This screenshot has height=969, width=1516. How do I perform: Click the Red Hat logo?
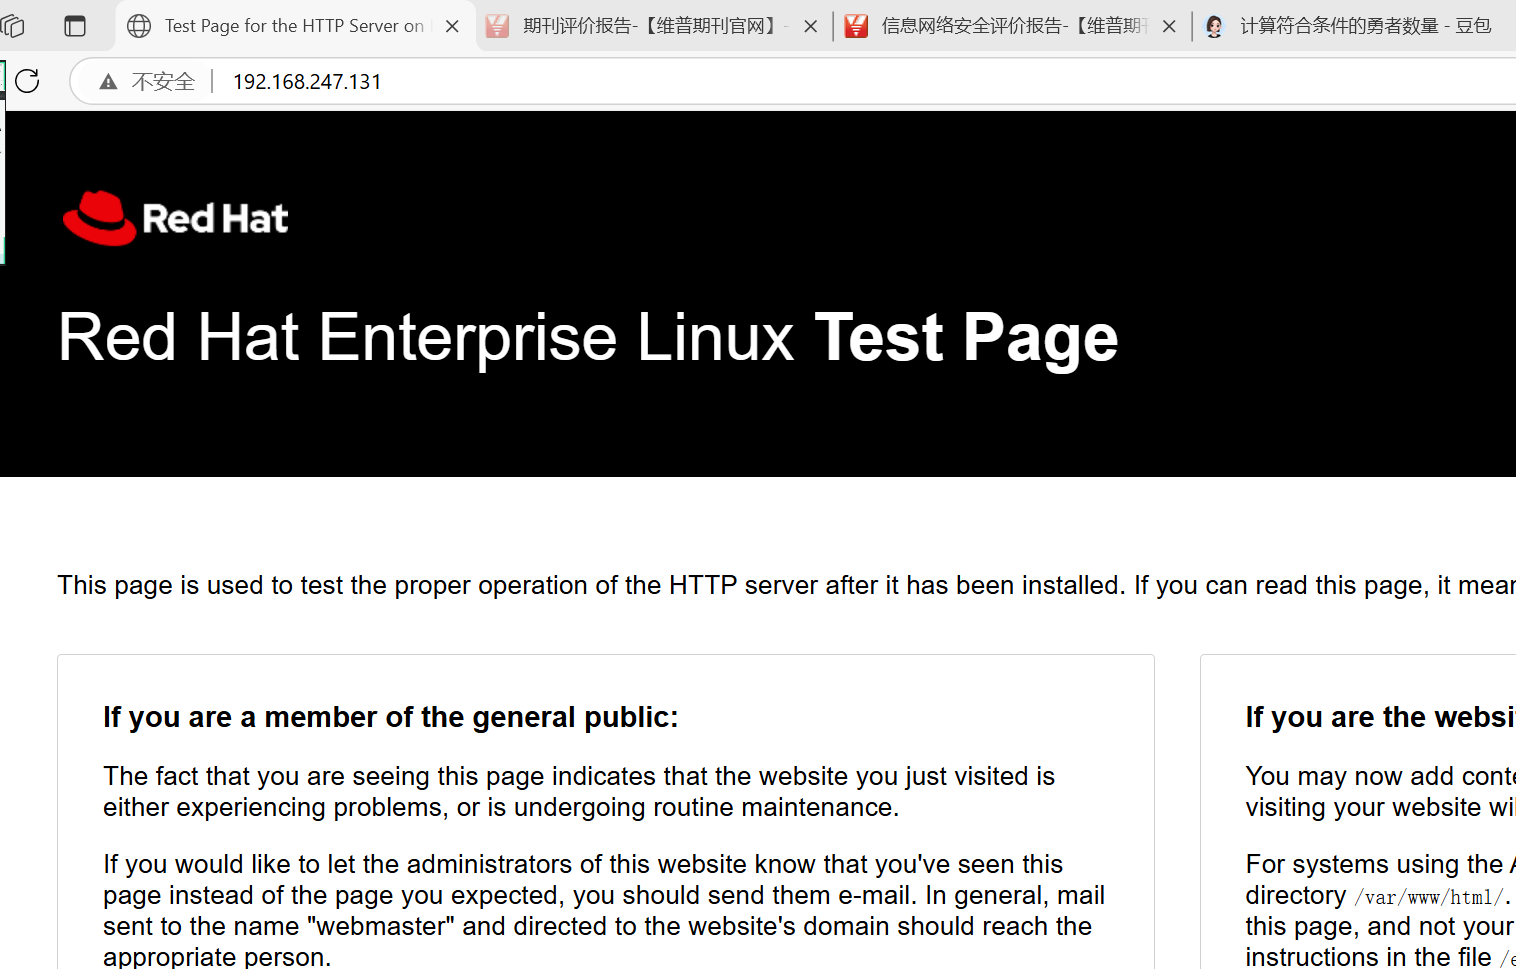[176, 218]
